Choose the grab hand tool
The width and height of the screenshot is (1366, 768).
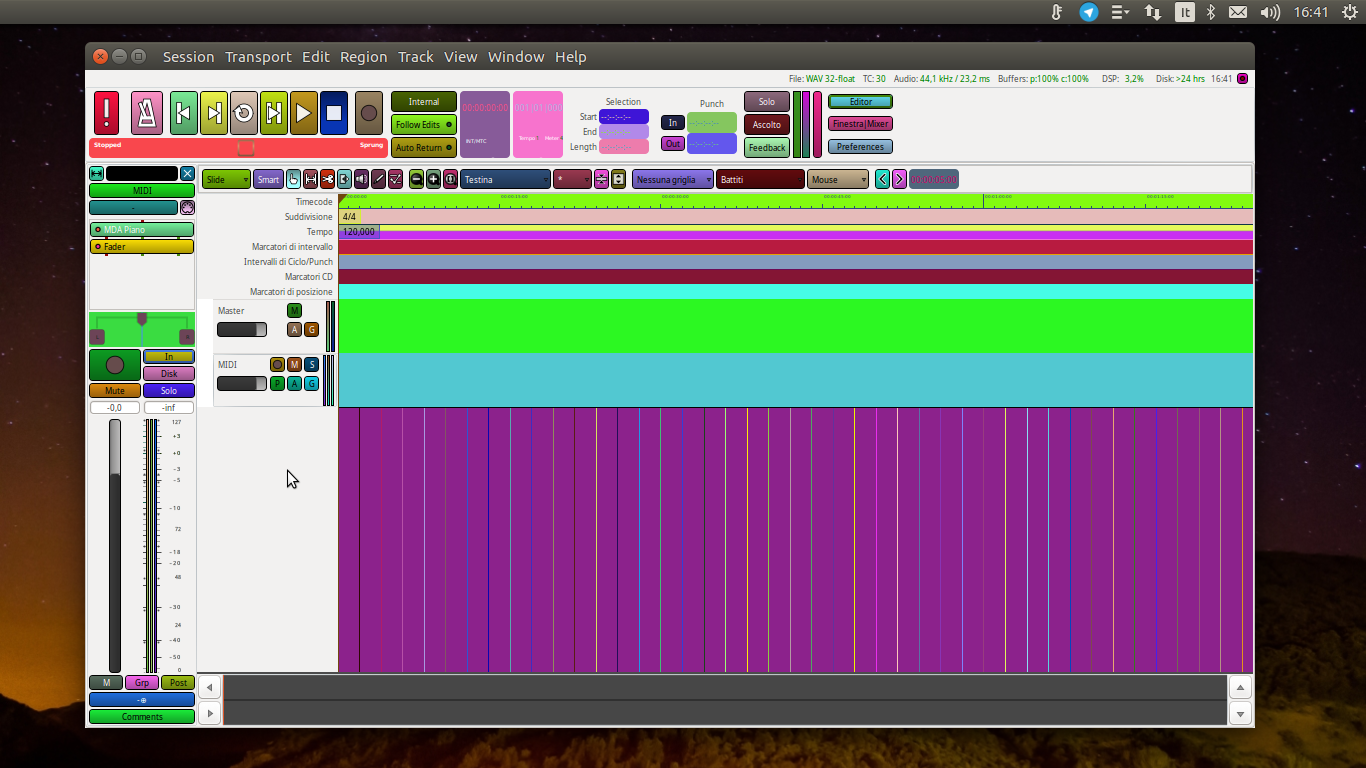point(293,179)
